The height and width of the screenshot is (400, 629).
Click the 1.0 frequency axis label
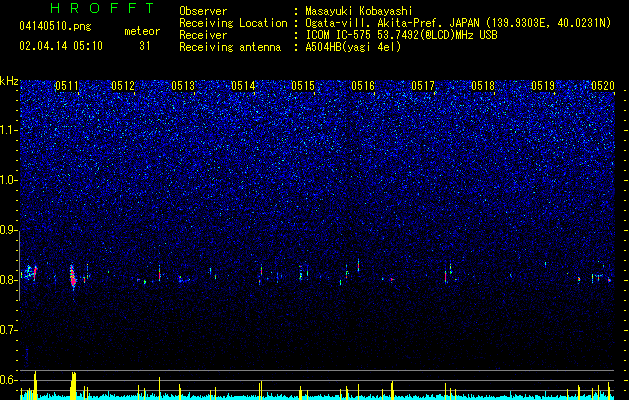(x=9, y=180)
